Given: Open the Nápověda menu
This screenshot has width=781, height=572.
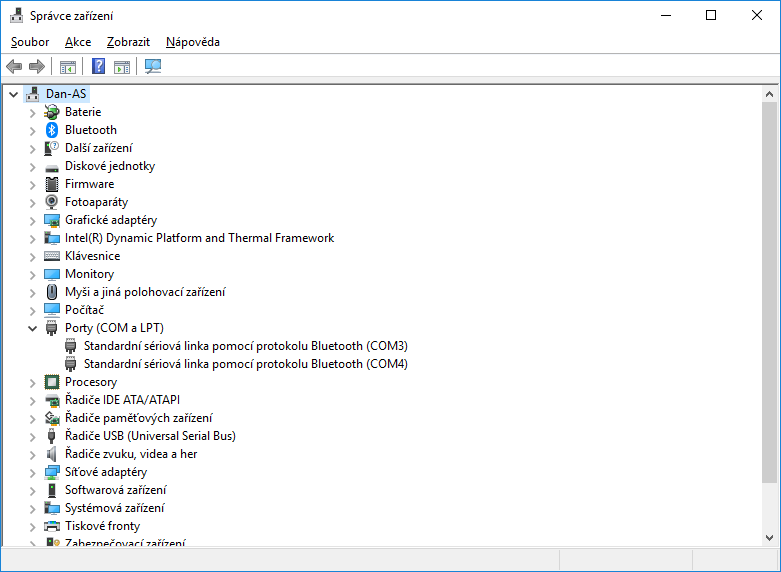Looking at the screenshot, I should (193, 42).
